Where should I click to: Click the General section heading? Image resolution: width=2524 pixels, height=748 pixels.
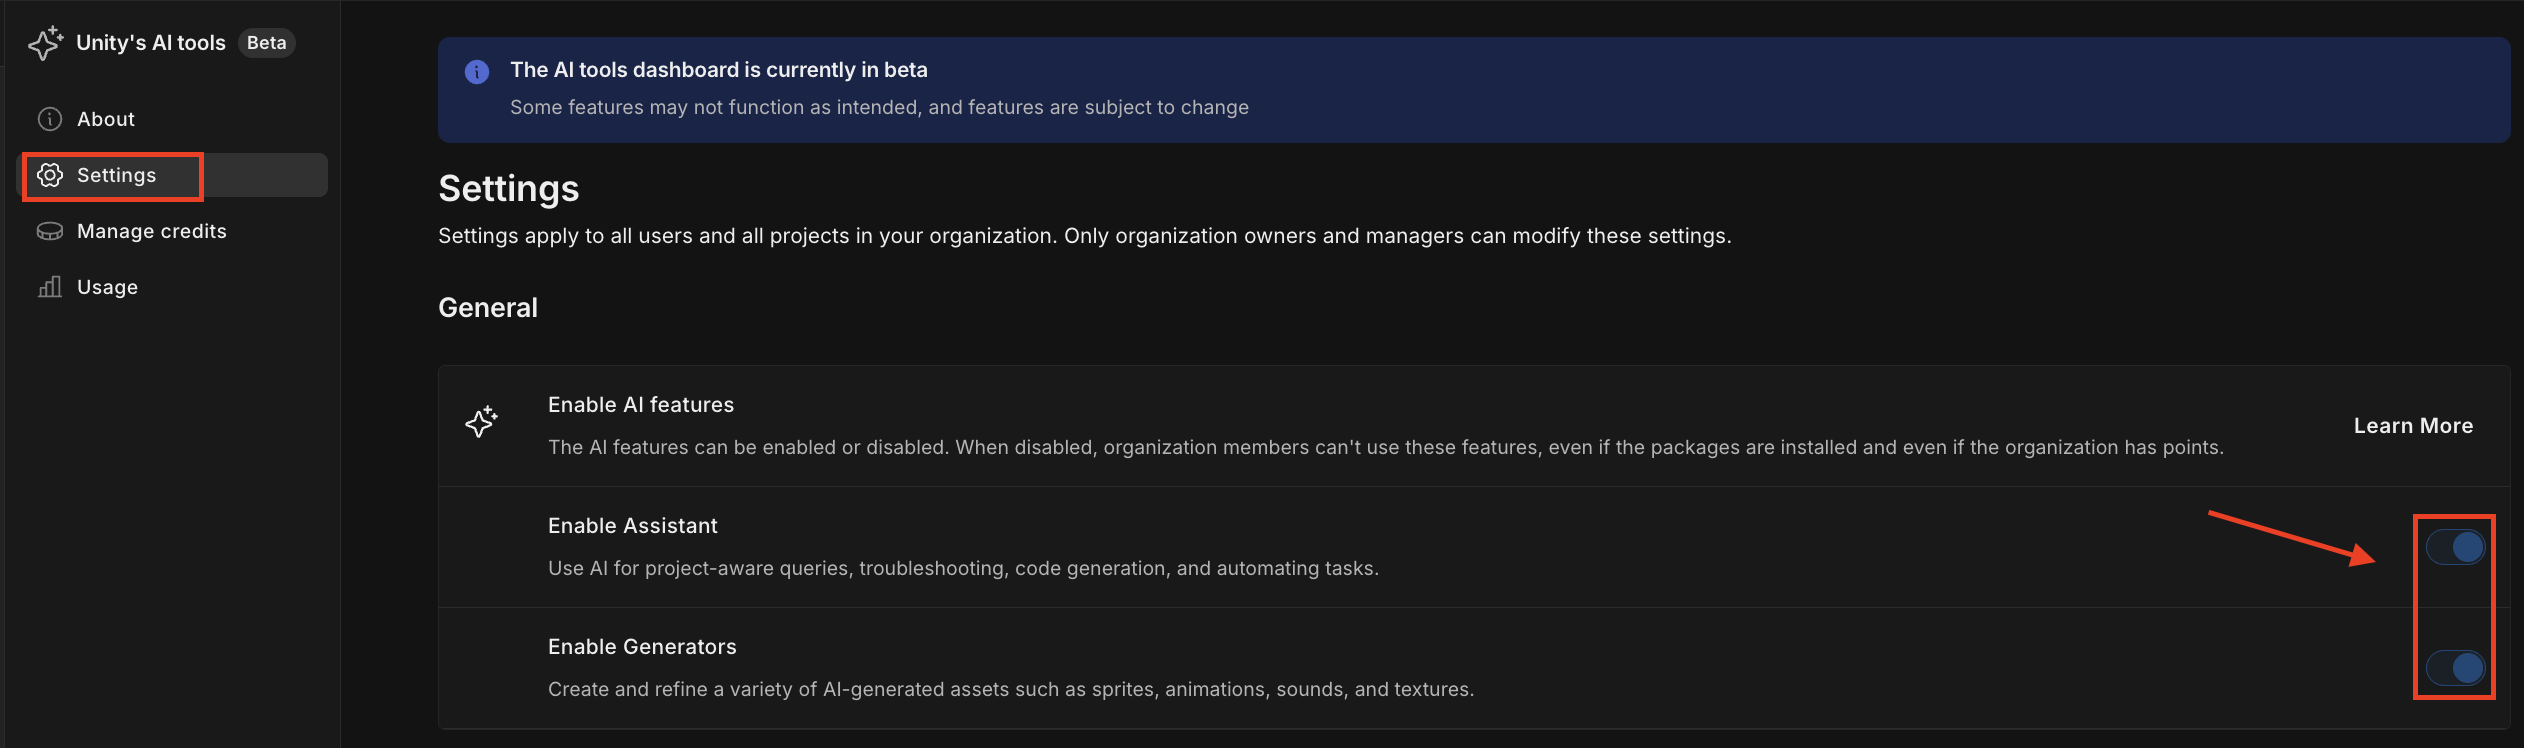pyautogui.click(x=488, y=308)
